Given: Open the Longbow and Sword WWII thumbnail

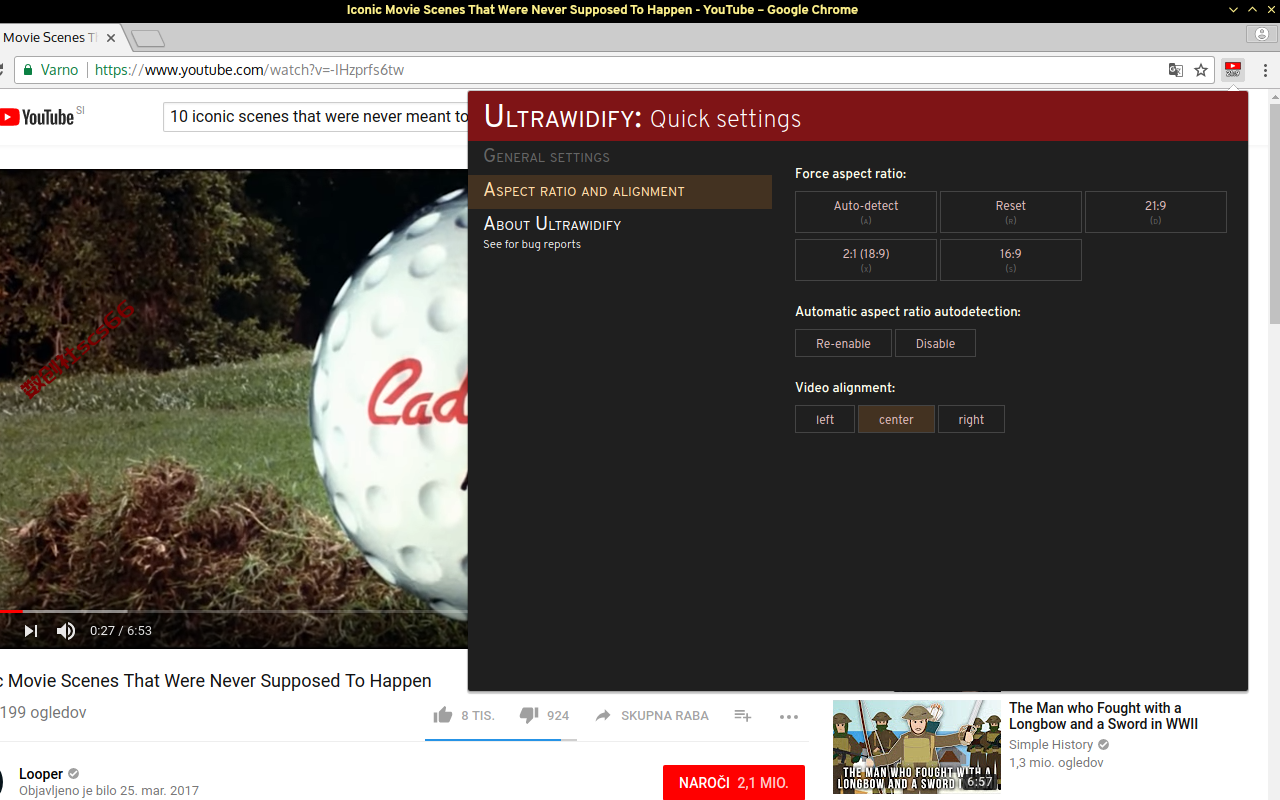Looking at the screenshot, I should point(917,746).
